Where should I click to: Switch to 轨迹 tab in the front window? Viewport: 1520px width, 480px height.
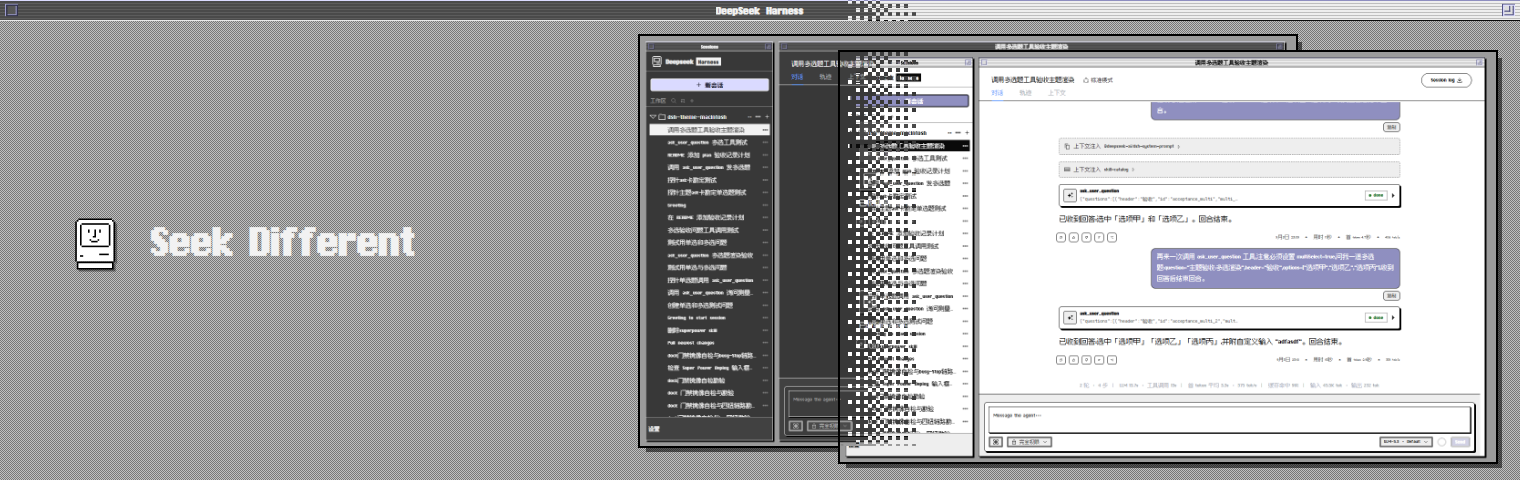tap(1025, 92)
